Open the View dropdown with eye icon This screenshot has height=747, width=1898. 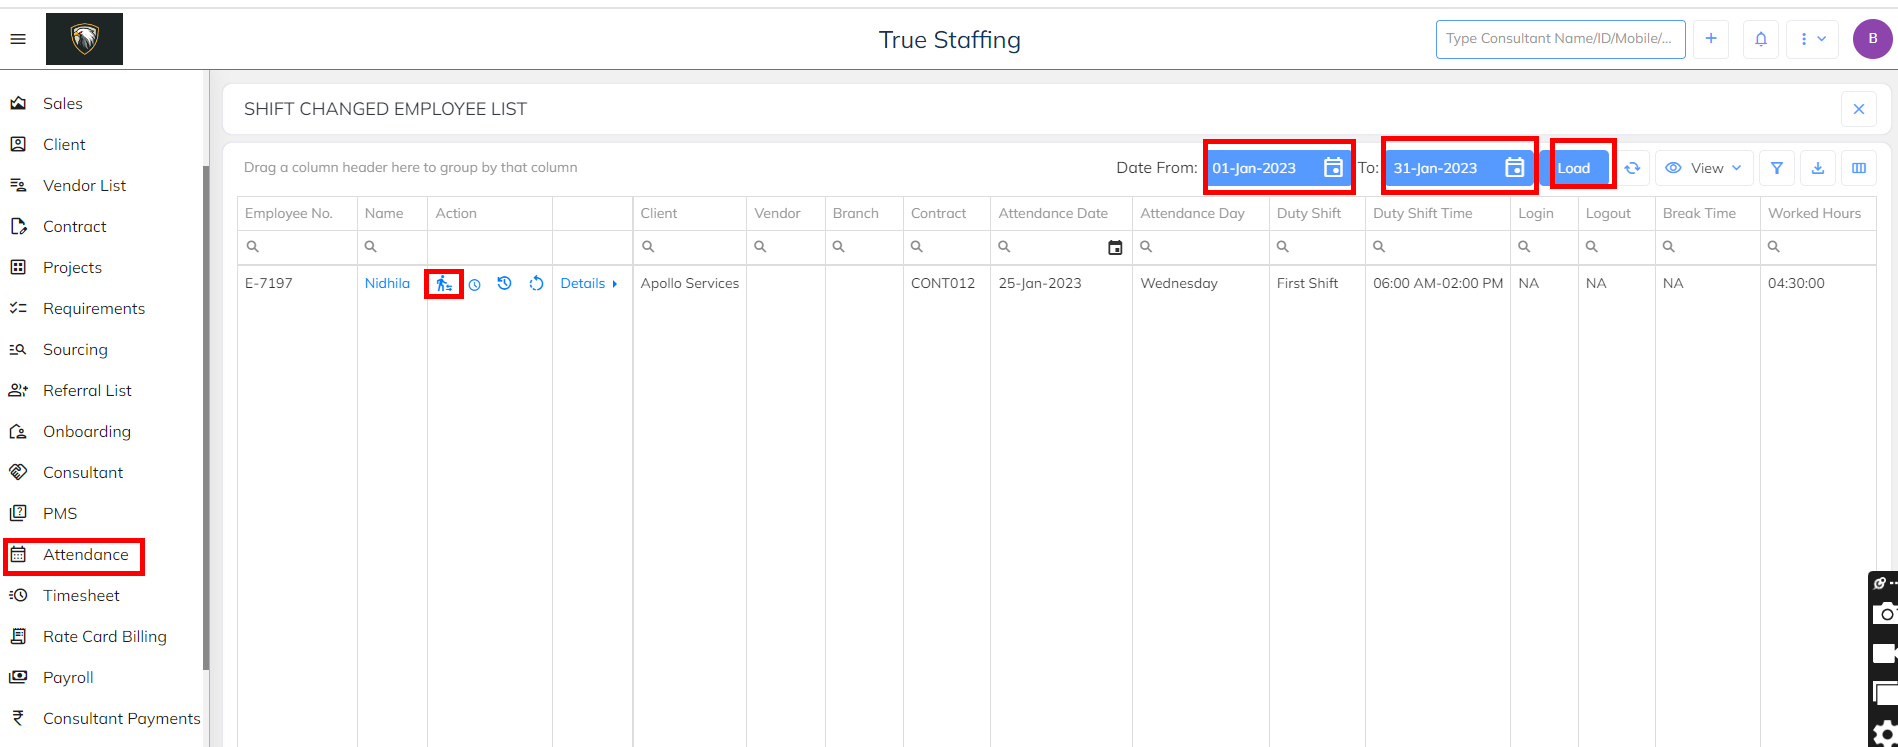pos(1704,168)
